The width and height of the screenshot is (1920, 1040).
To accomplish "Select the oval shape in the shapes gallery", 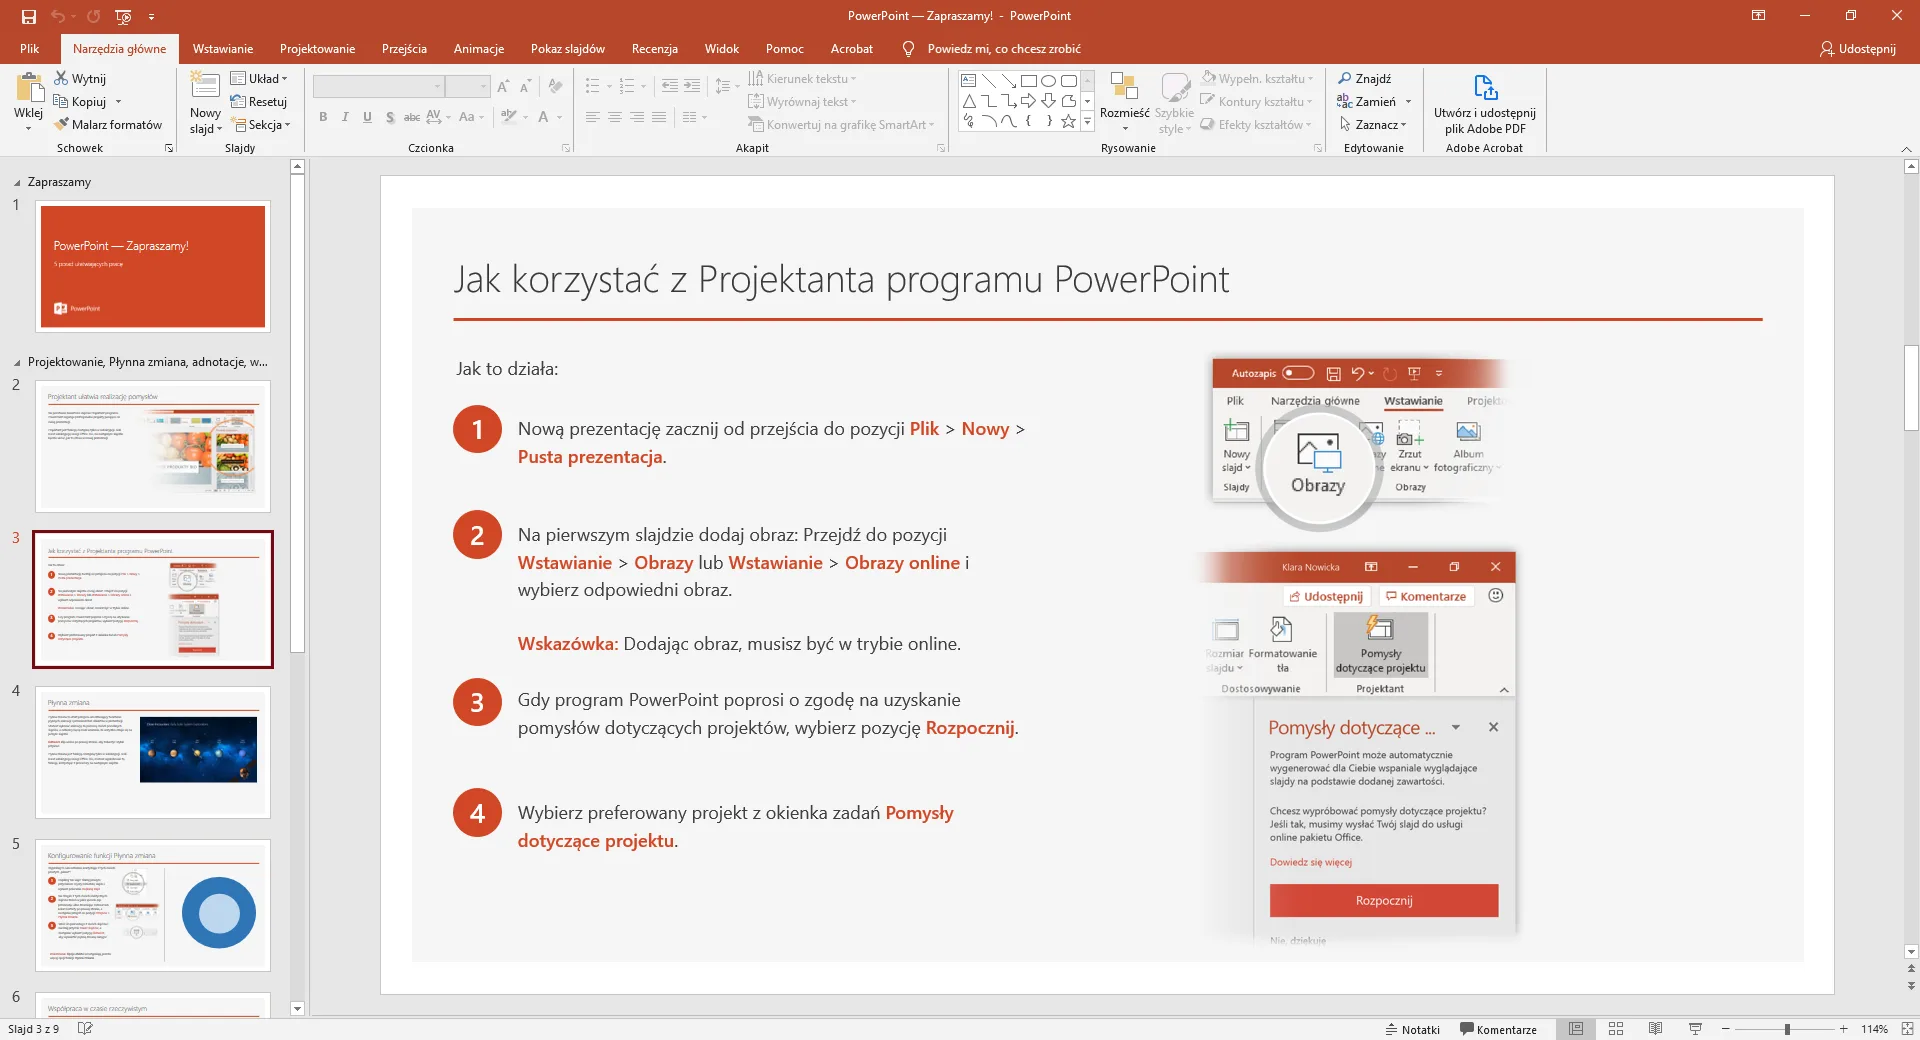I will click(x=1048, y=81).
